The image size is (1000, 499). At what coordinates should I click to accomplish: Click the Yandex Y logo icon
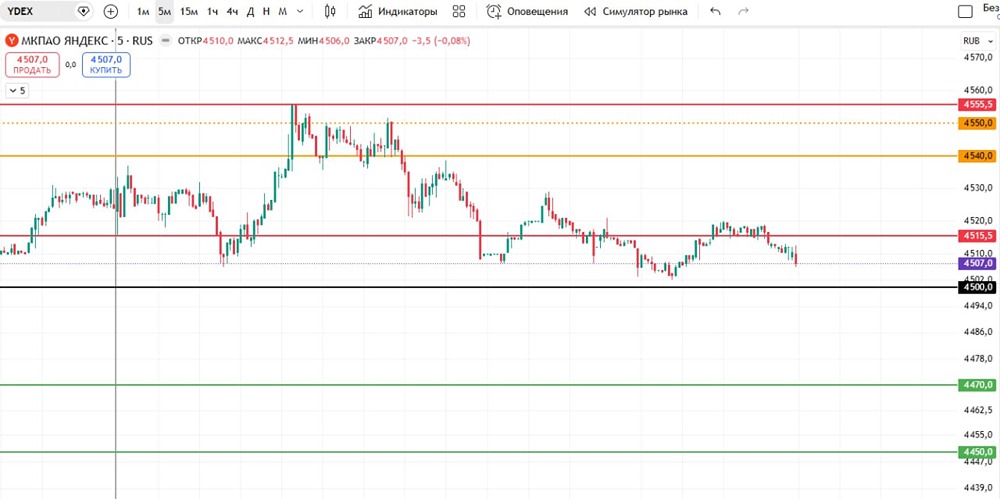pos(12,41)
